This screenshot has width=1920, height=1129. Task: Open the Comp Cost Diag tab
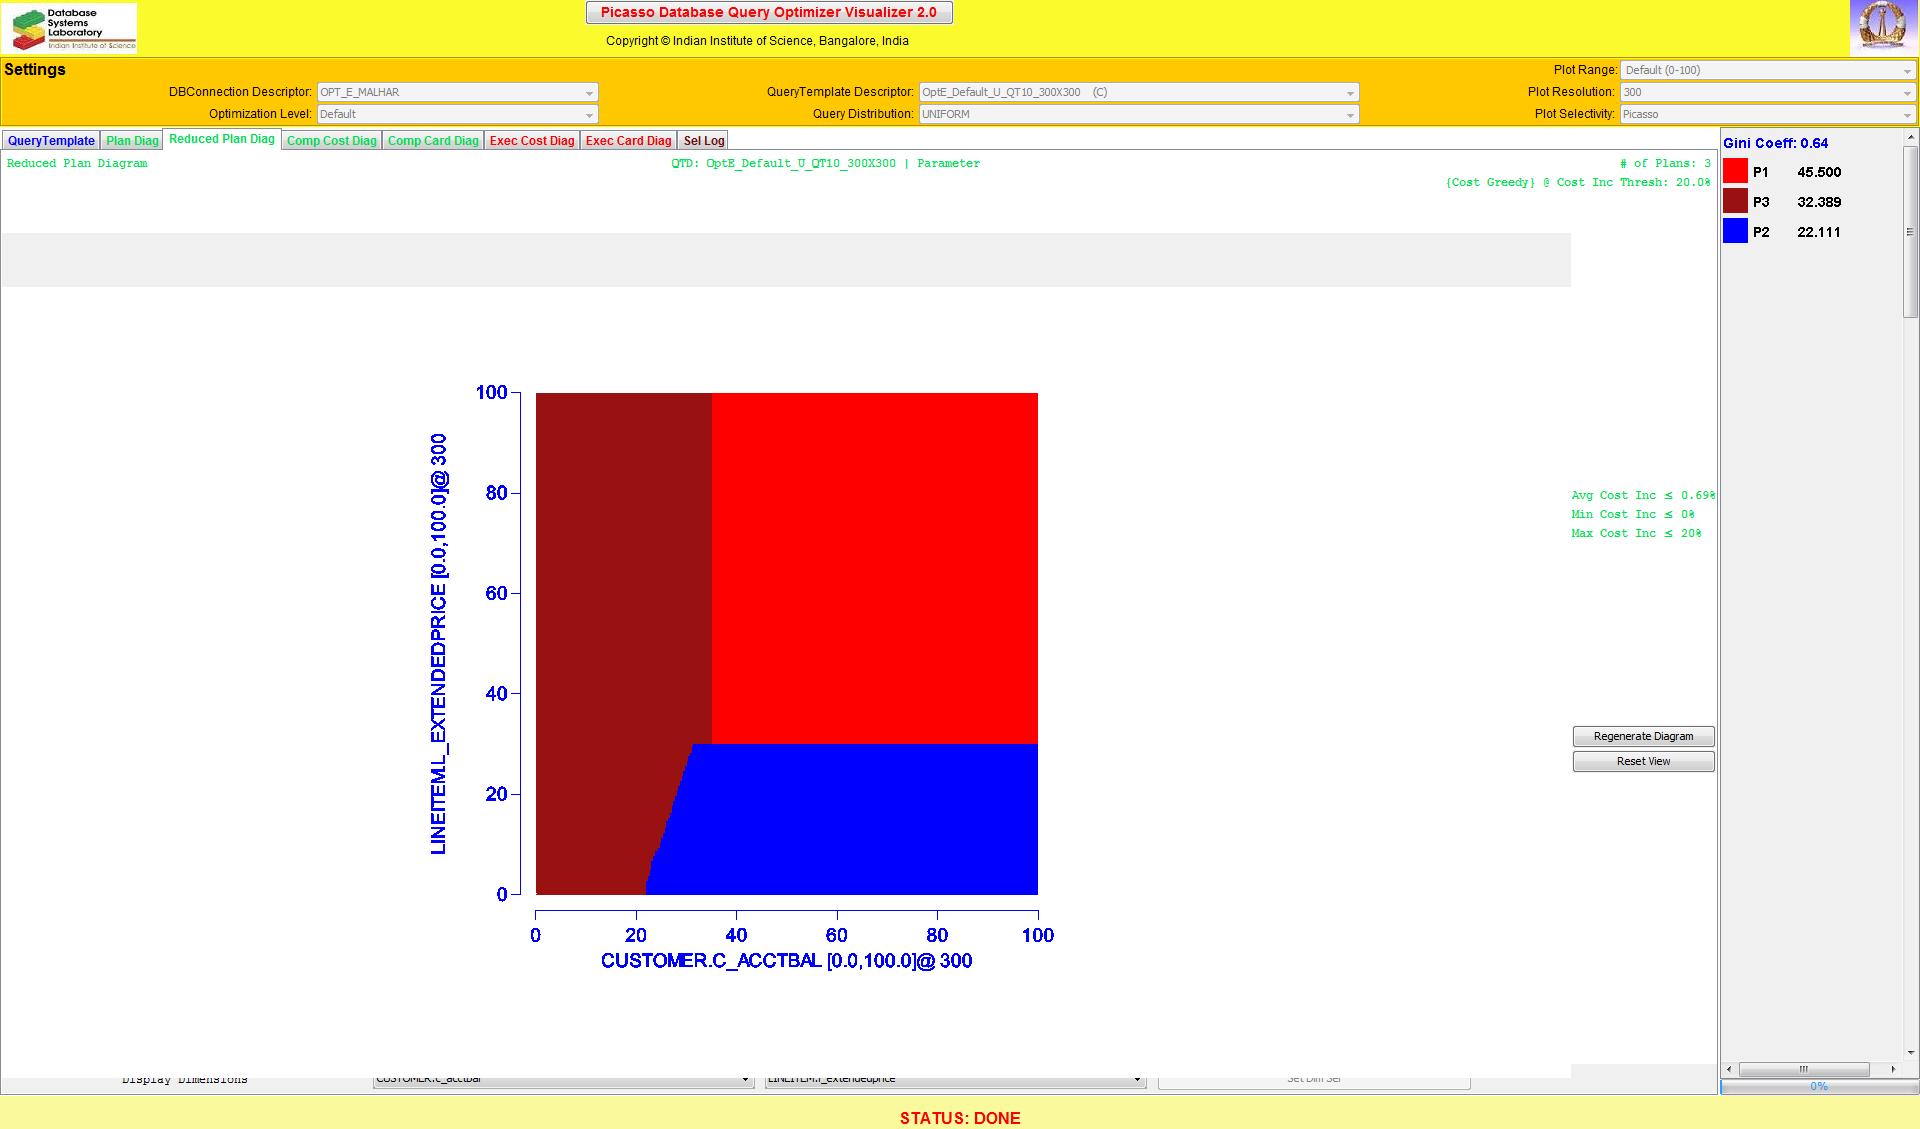(x=331, y=141)
